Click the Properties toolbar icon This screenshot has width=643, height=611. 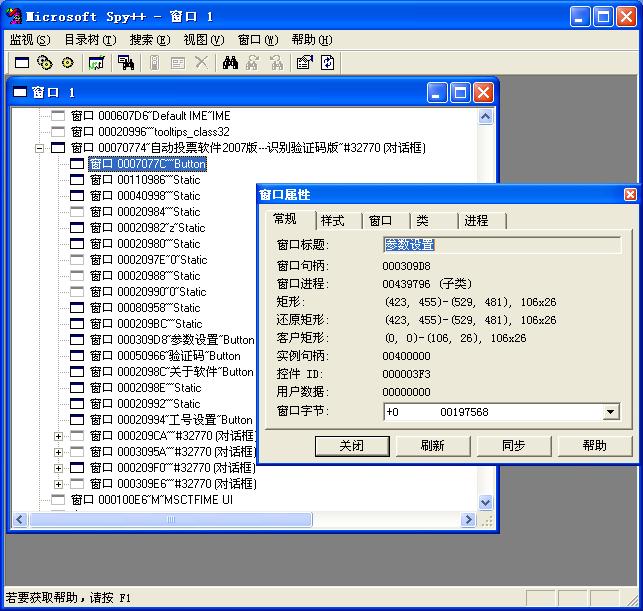click(x=304, y=63)
